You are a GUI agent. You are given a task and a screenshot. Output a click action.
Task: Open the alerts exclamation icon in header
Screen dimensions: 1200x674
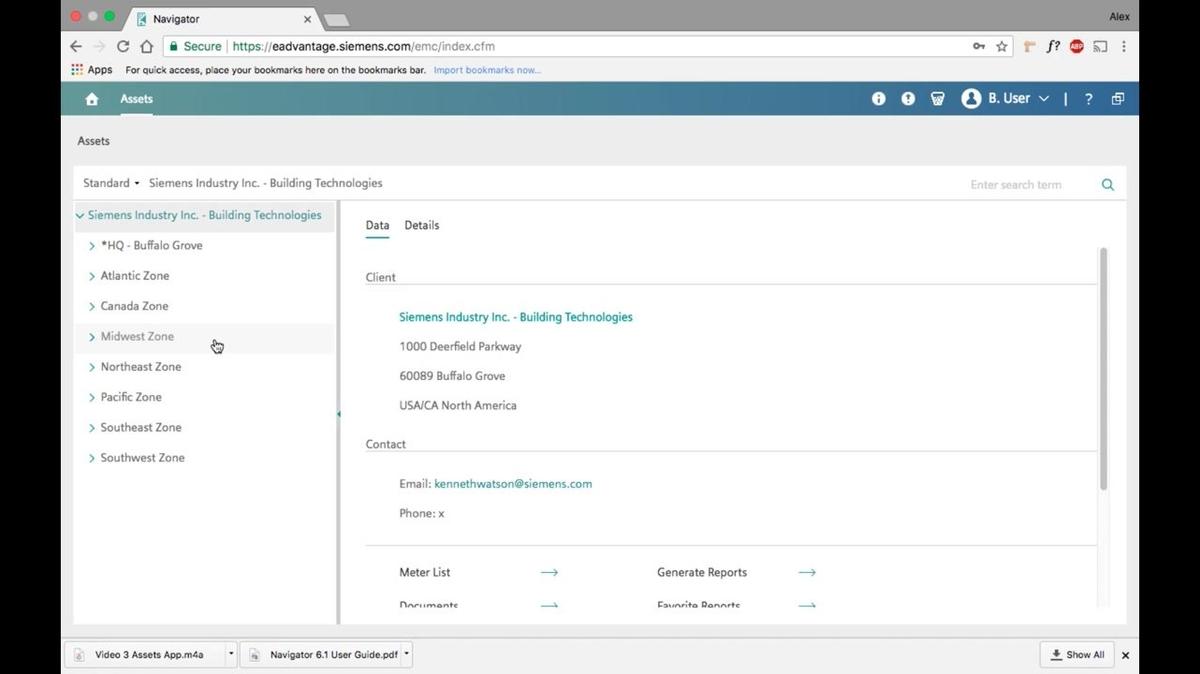click(908, 99)
